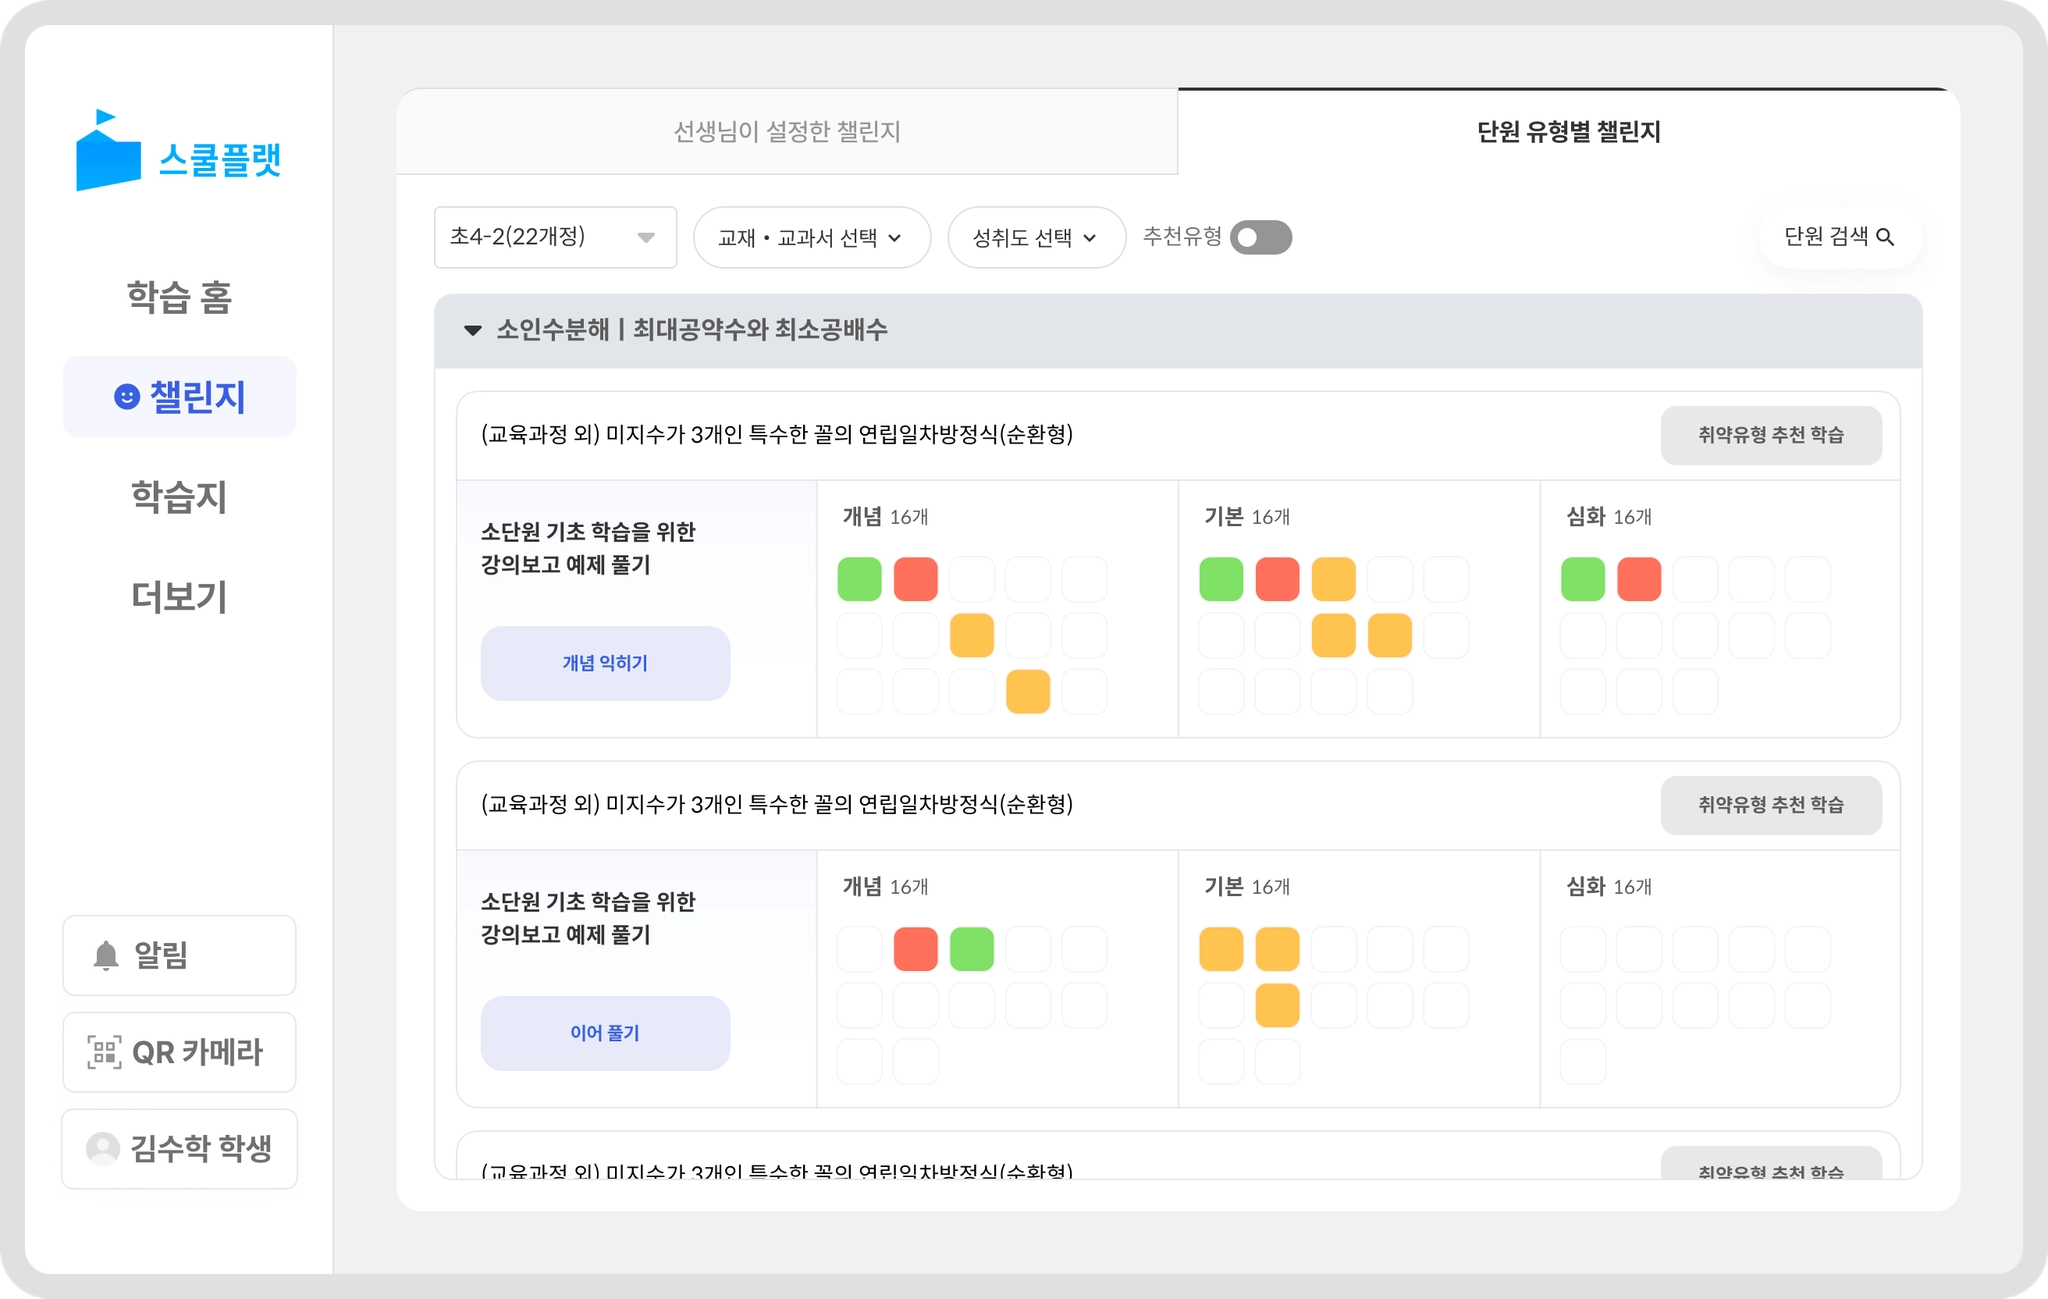
Task: Click the 이어 풀기 button
Action: pyautogui.click(x=605, y=1033)
